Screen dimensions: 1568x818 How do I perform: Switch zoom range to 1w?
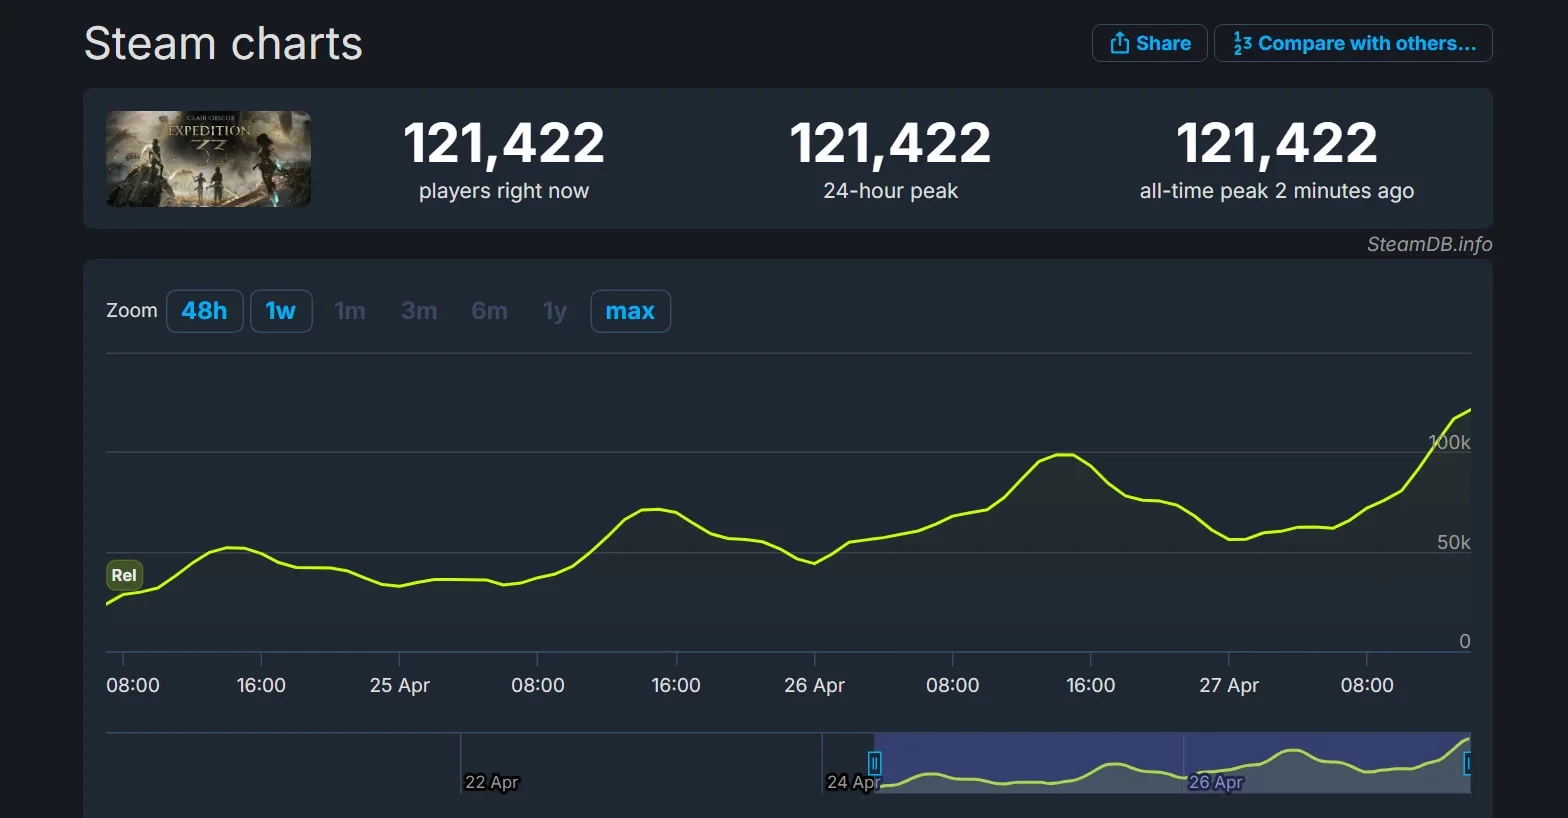(x=280, y=311)
